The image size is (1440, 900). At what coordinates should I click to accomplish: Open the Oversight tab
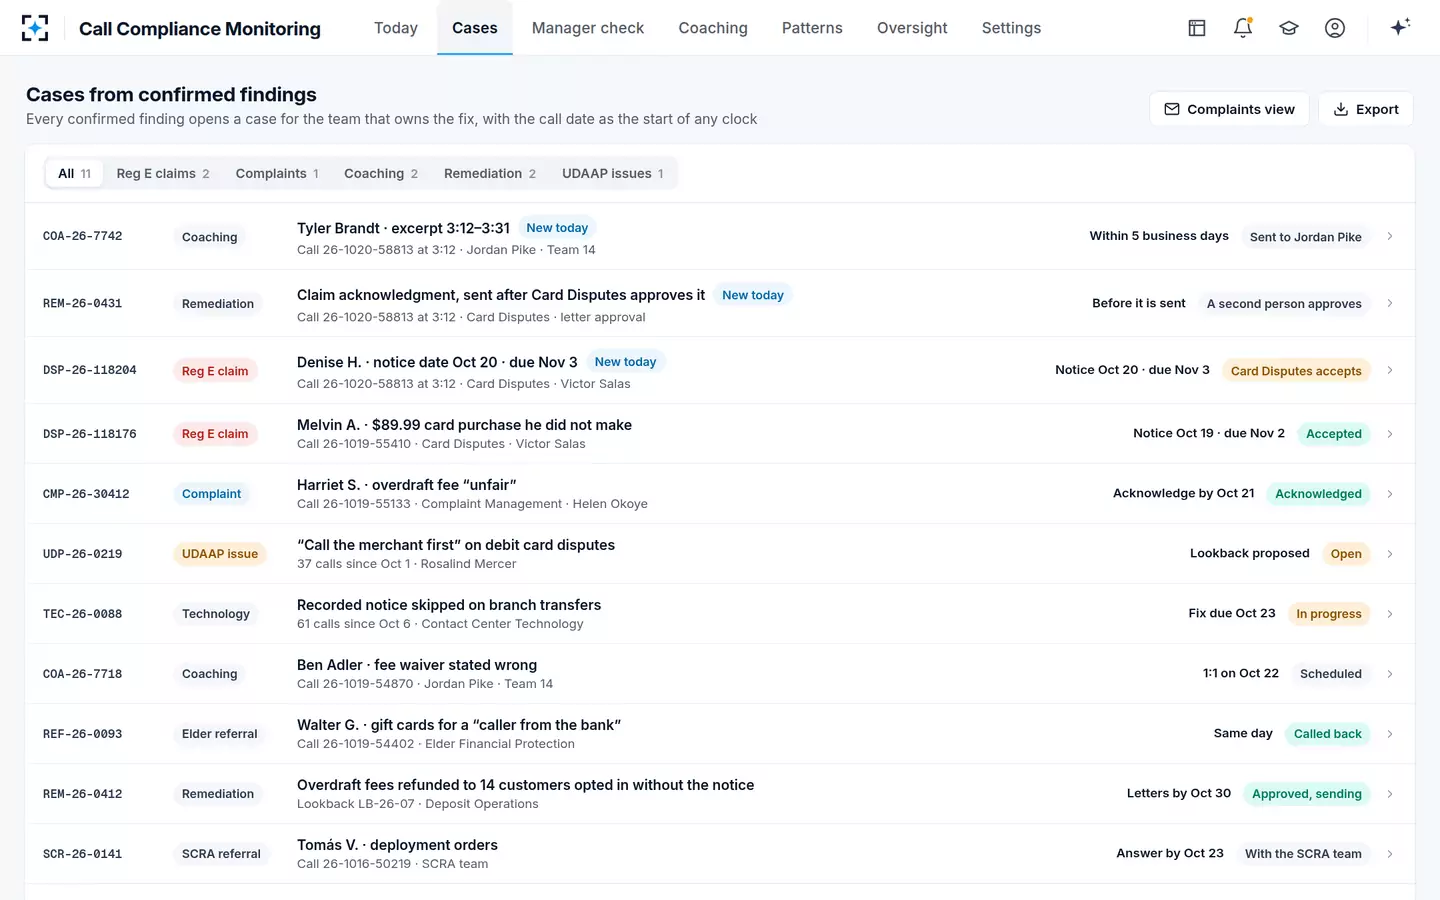click(x=912, y=28)
